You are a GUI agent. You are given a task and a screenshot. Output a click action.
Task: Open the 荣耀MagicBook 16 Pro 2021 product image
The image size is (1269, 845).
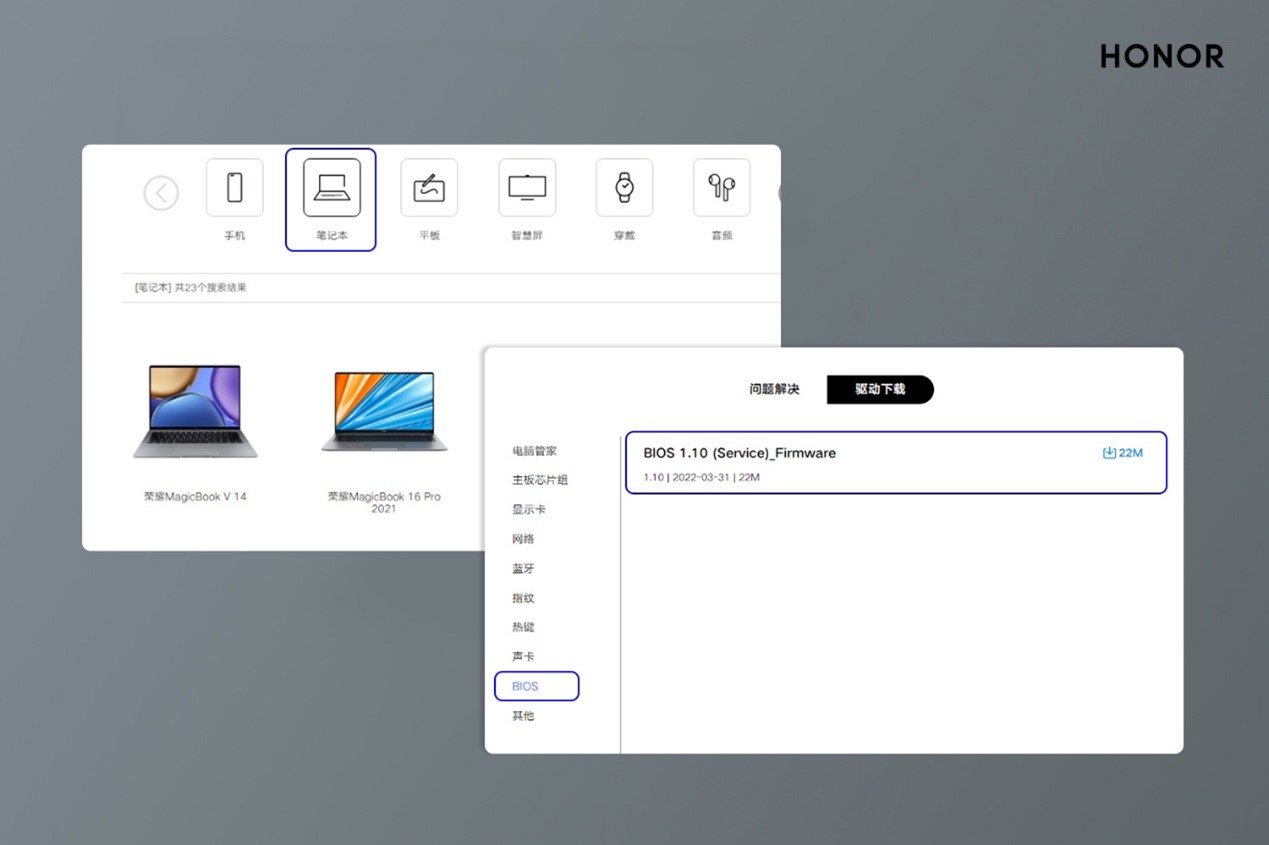tap(384, 412)
